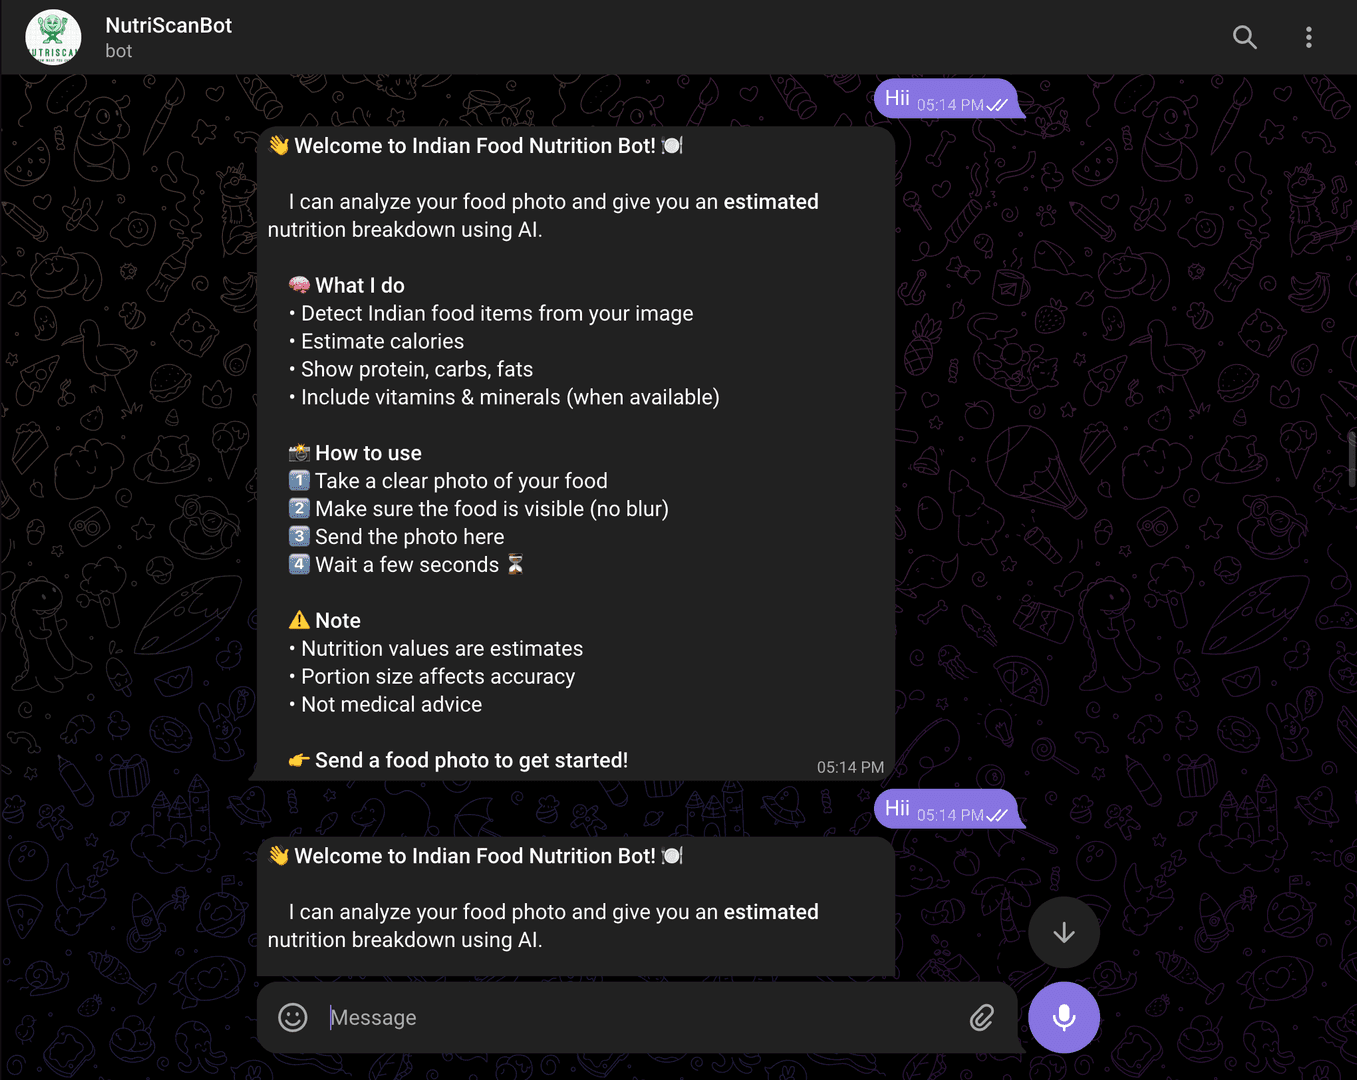Click double-check read receipt on first Hii

[x=997, y=105]
